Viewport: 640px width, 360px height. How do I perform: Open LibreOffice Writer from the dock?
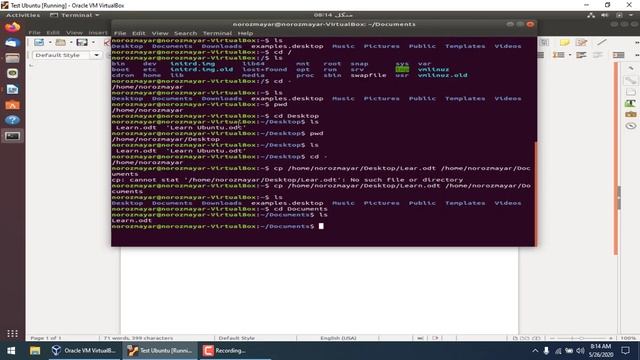tap(12, 89)
